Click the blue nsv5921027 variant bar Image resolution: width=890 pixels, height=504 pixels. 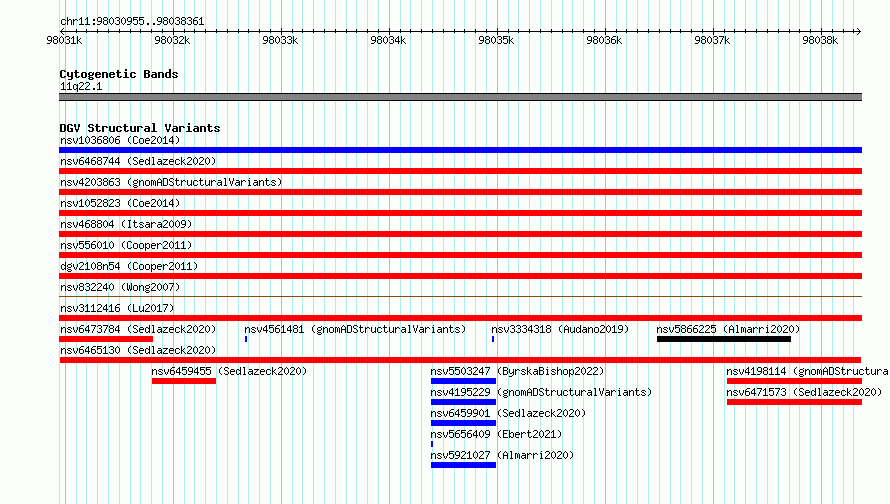pos(463,465)
